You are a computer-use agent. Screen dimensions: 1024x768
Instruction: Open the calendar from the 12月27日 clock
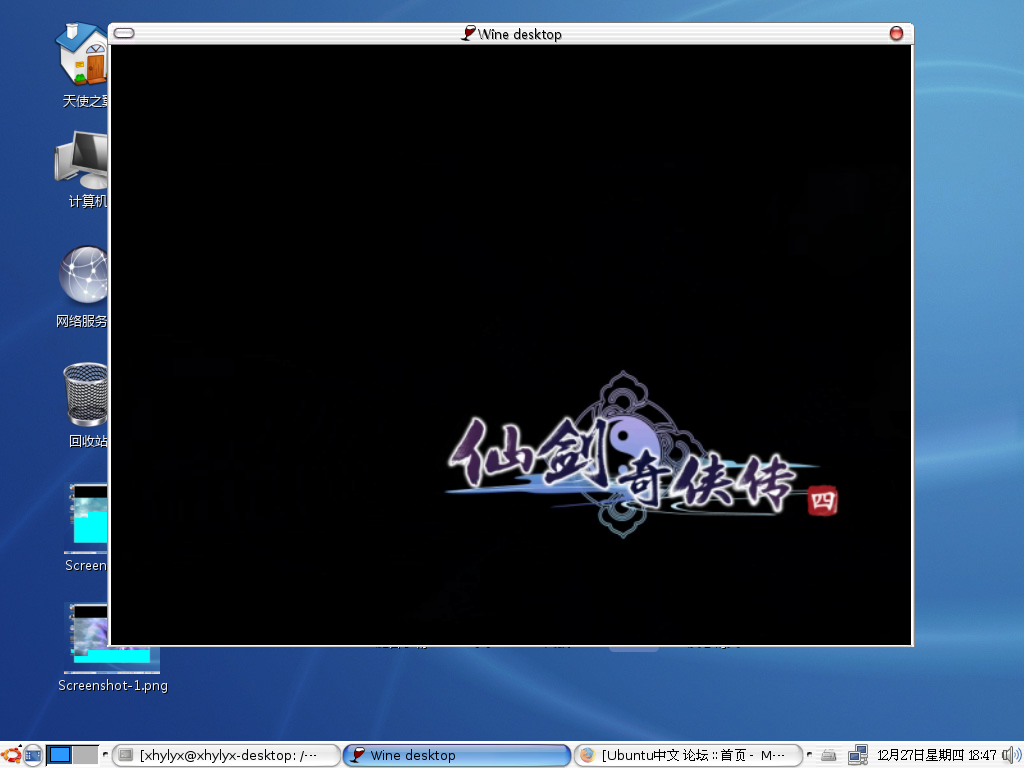click(936, 756)
